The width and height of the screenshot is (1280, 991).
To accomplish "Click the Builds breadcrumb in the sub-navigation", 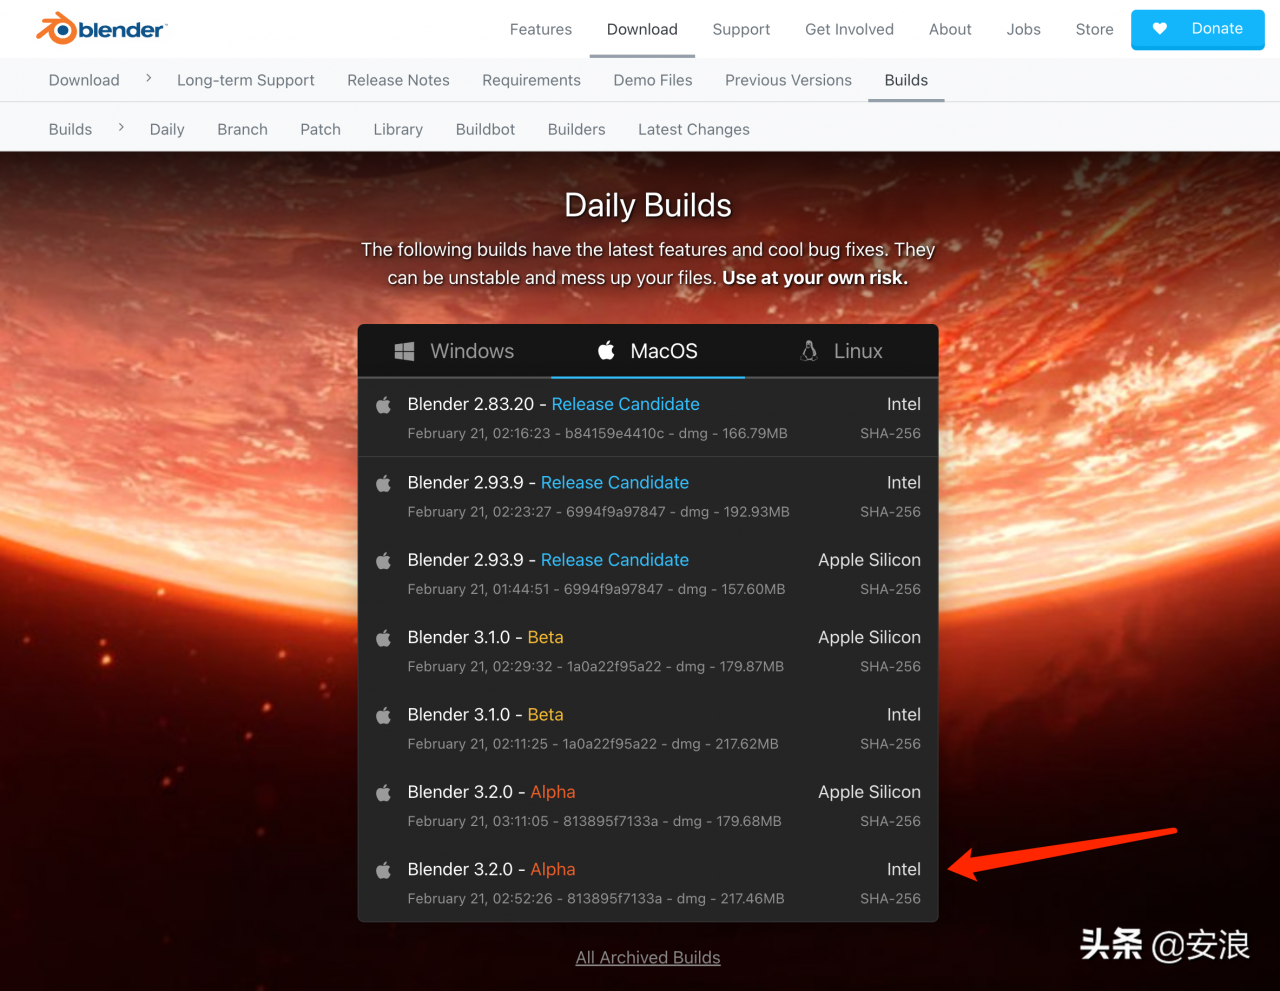I will coord(70,129).
